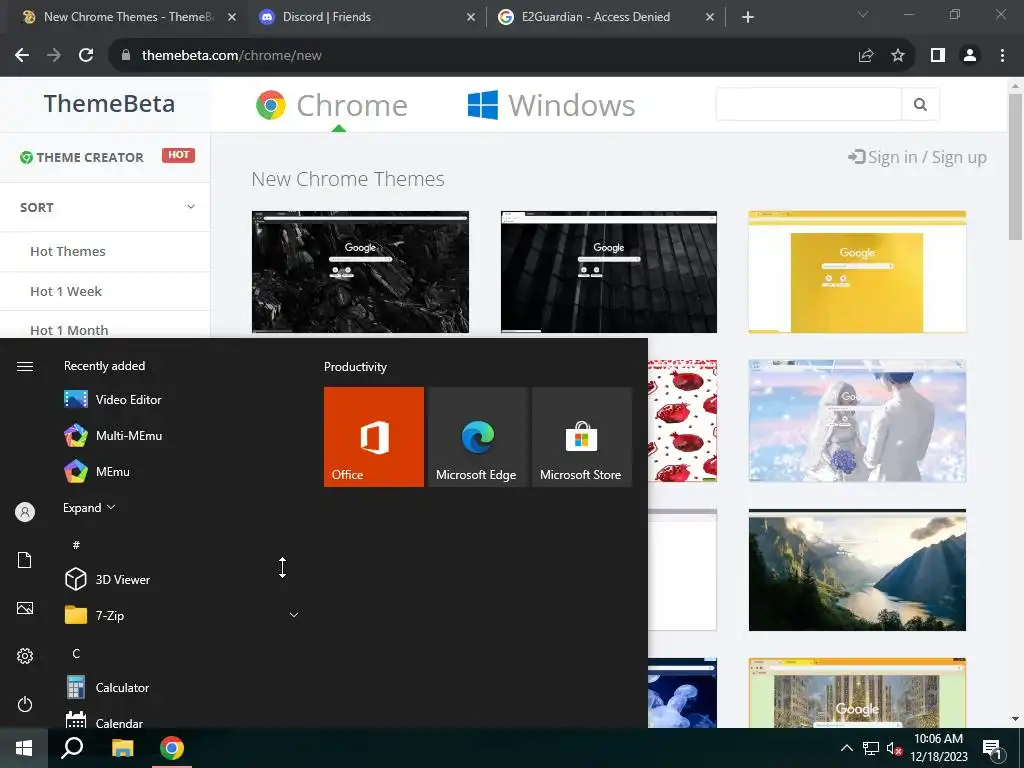This screenshot has width=1024, height=768.
Task: Click the forward navigation arrow
Action: coord(54,56)
